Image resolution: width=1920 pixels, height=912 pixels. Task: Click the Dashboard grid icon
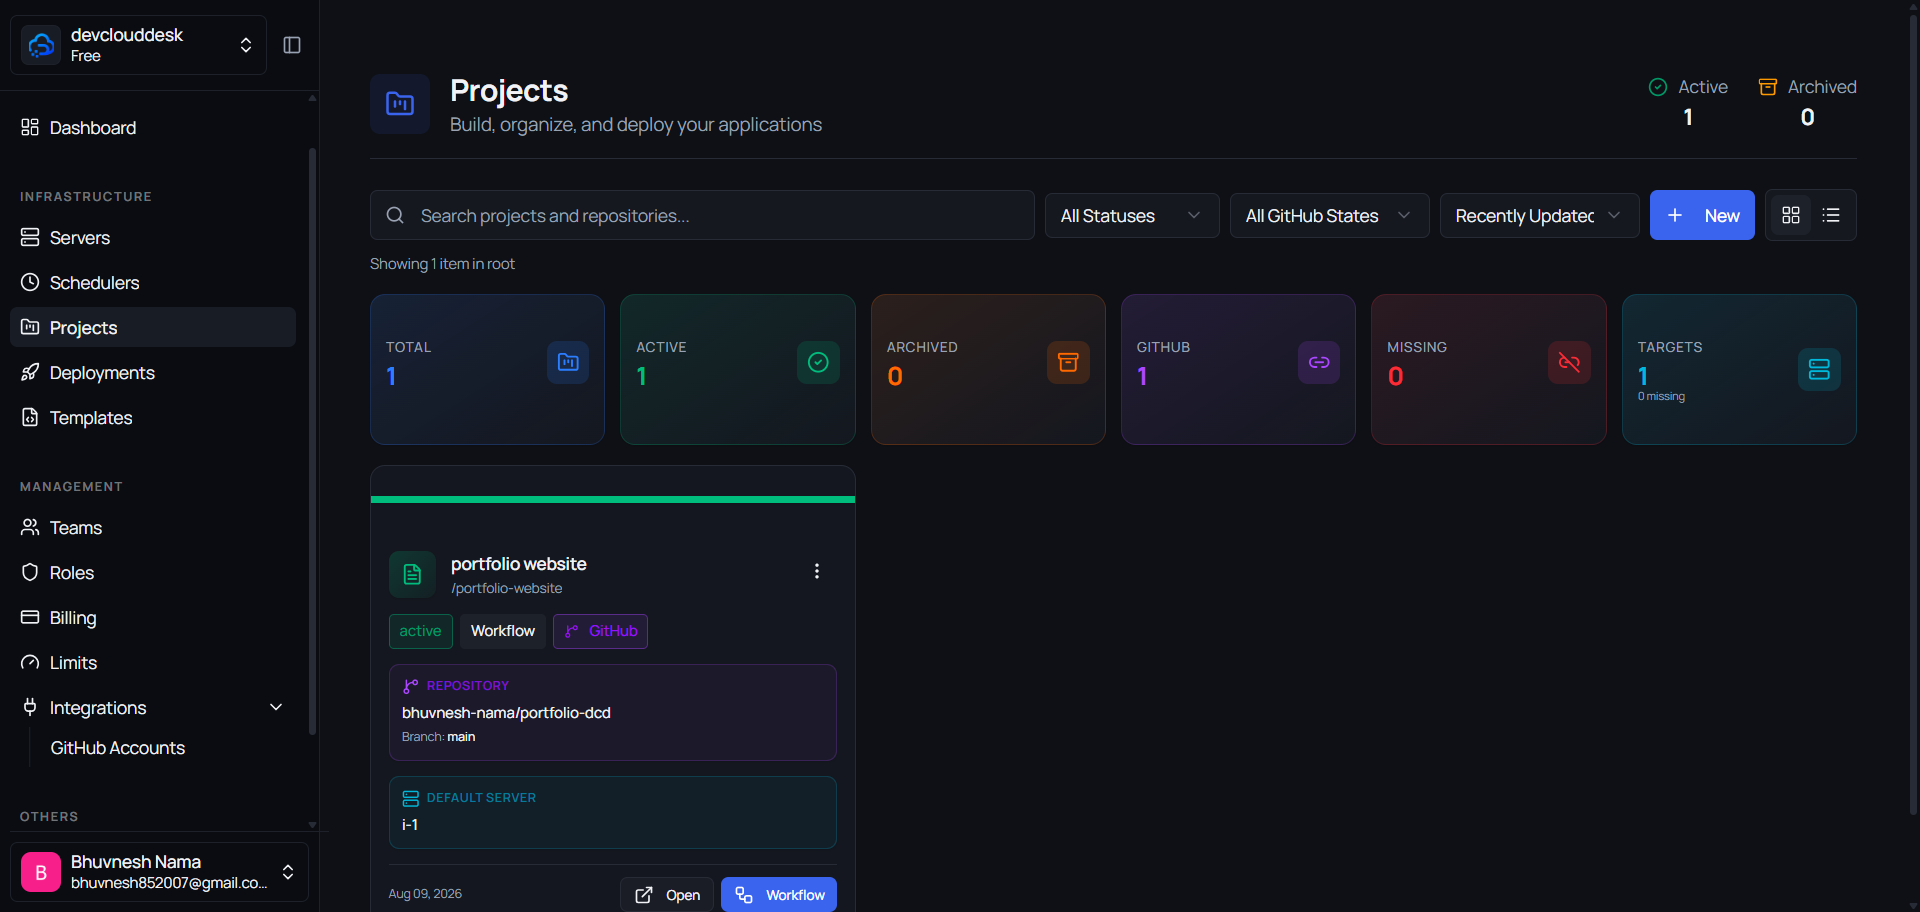coord(30,127)
